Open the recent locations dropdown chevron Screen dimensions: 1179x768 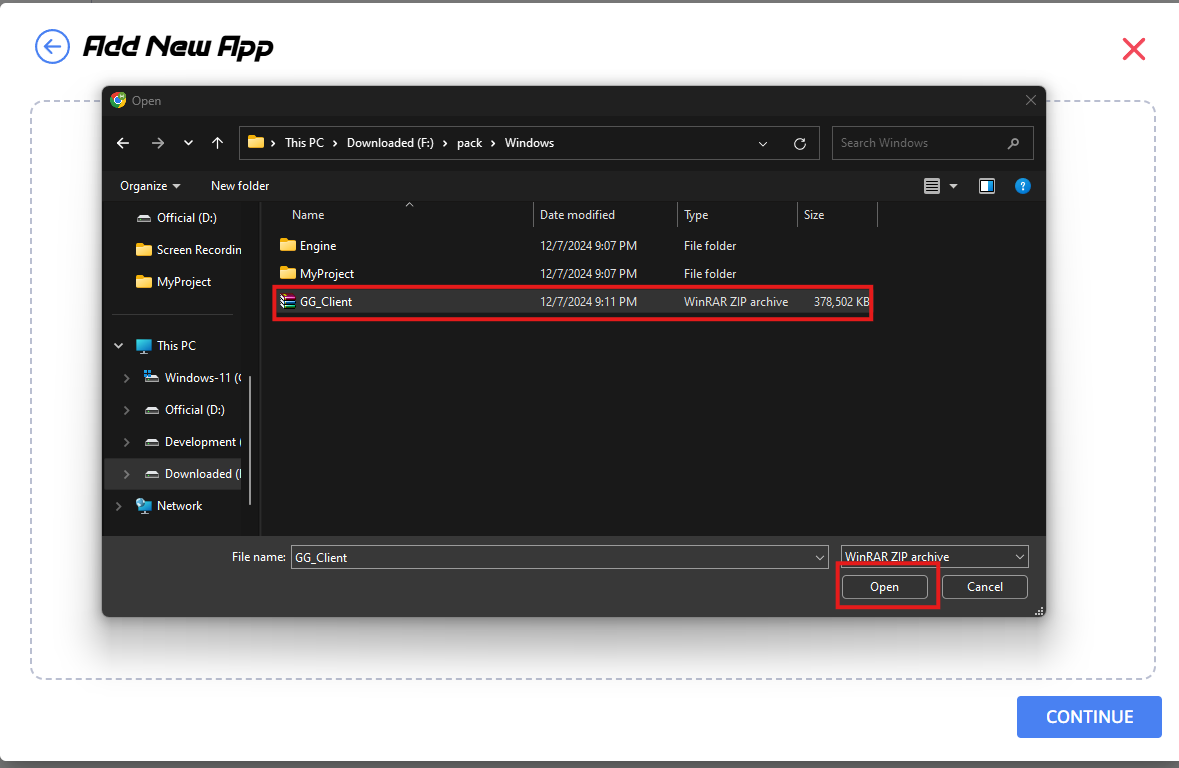pyautogui.click(x=188, y=143)
